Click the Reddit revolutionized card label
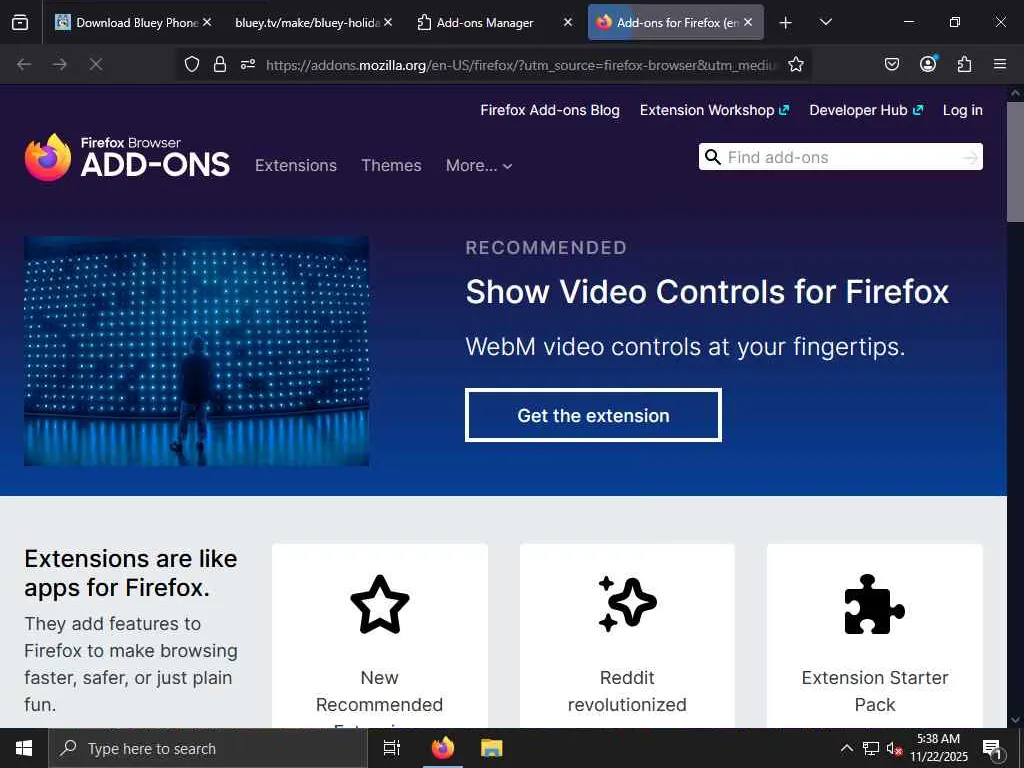Viewport: 1024px width, 768px height. point(627,691)
